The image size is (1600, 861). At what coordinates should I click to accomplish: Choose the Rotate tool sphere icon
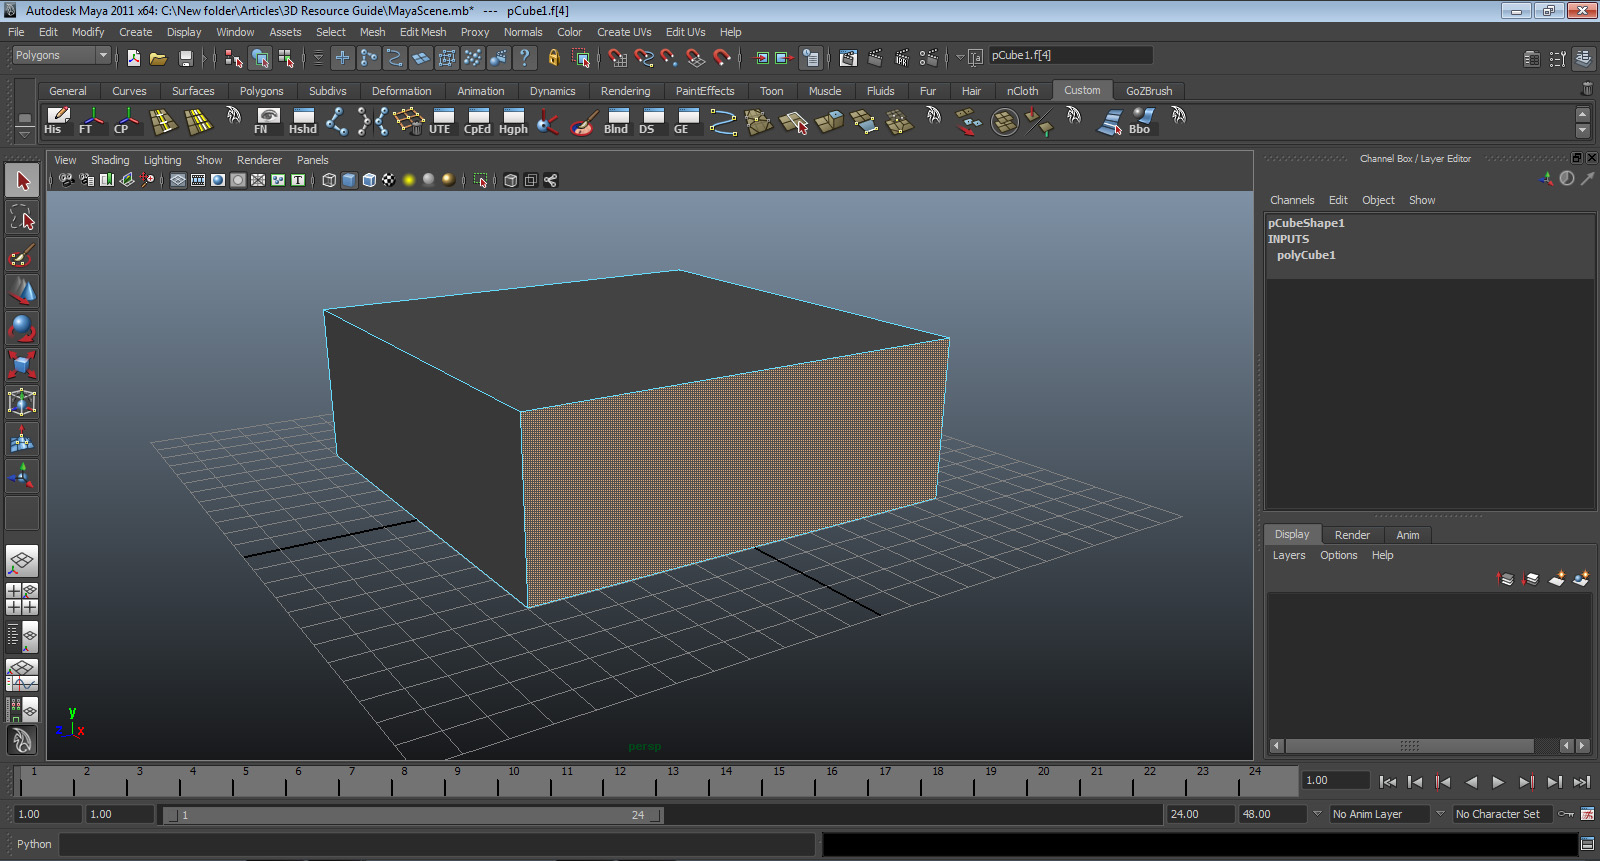coord(22,328)
